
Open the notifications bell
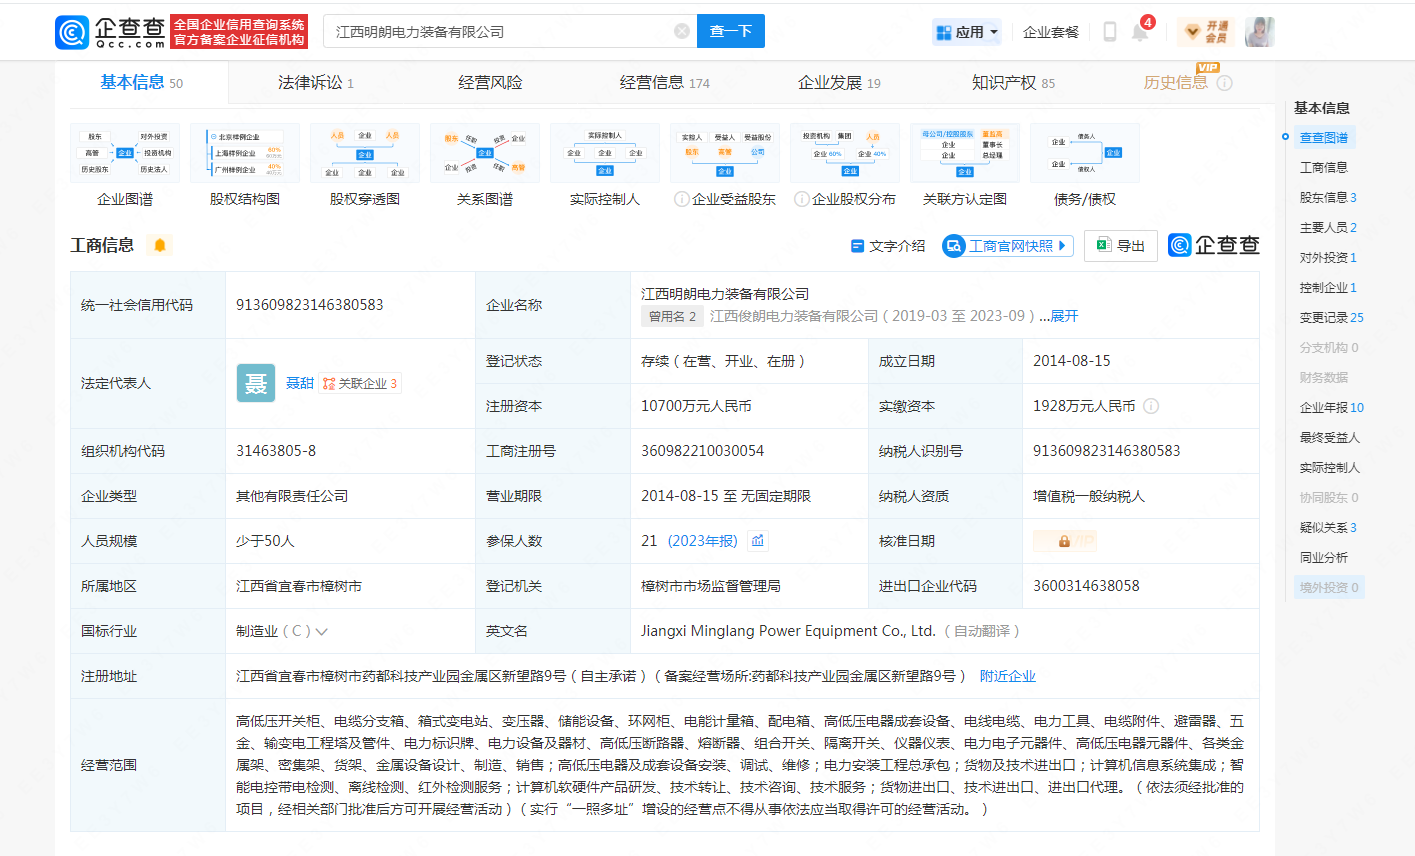pyautogui.click(x=1140, y=32)
